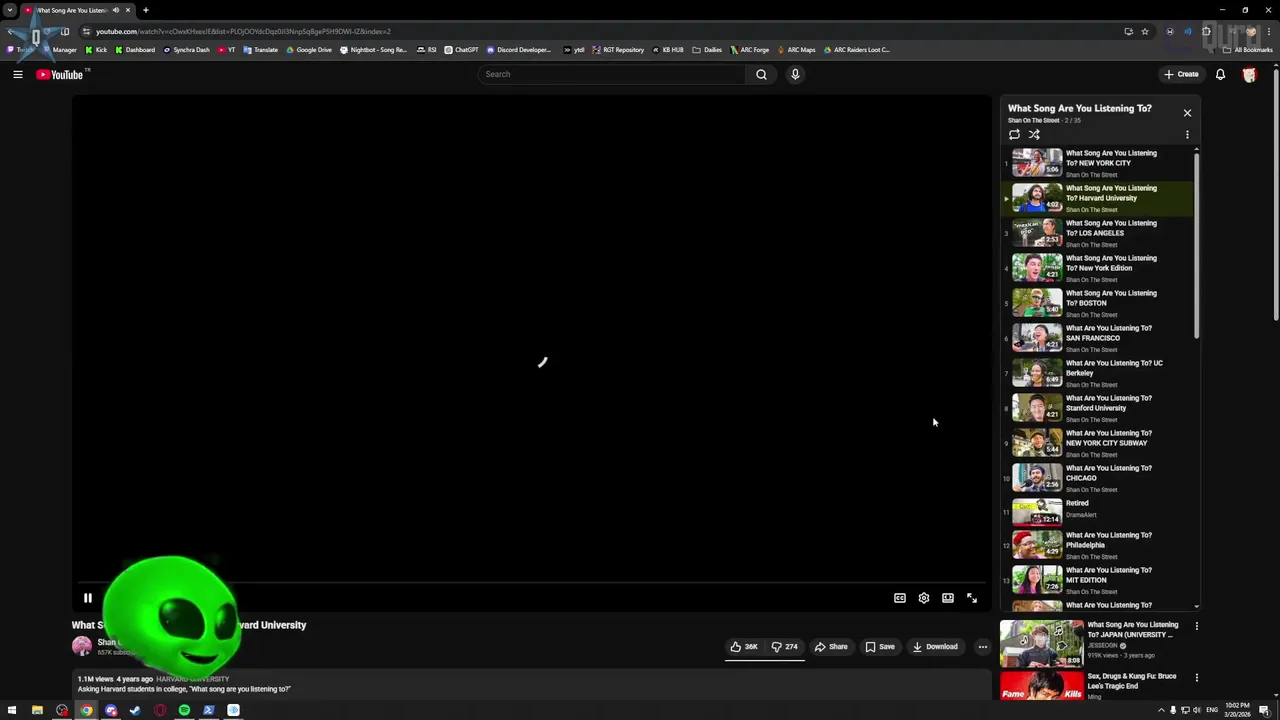Open the Dashboard bookmark

[135, 50]
